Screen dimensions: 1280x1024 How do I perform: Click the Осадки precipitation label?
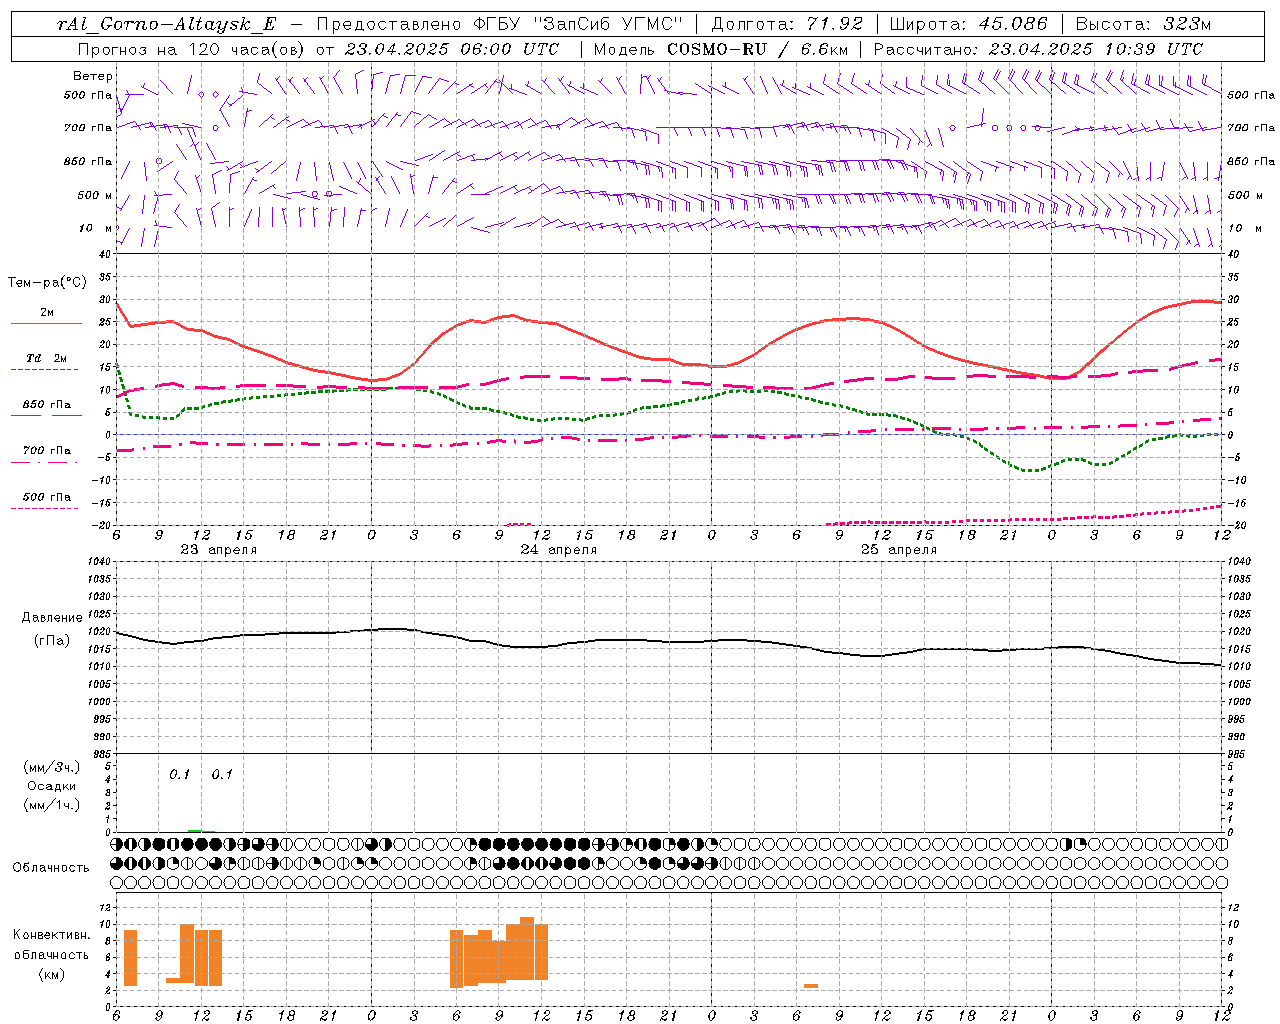(51, 786)
